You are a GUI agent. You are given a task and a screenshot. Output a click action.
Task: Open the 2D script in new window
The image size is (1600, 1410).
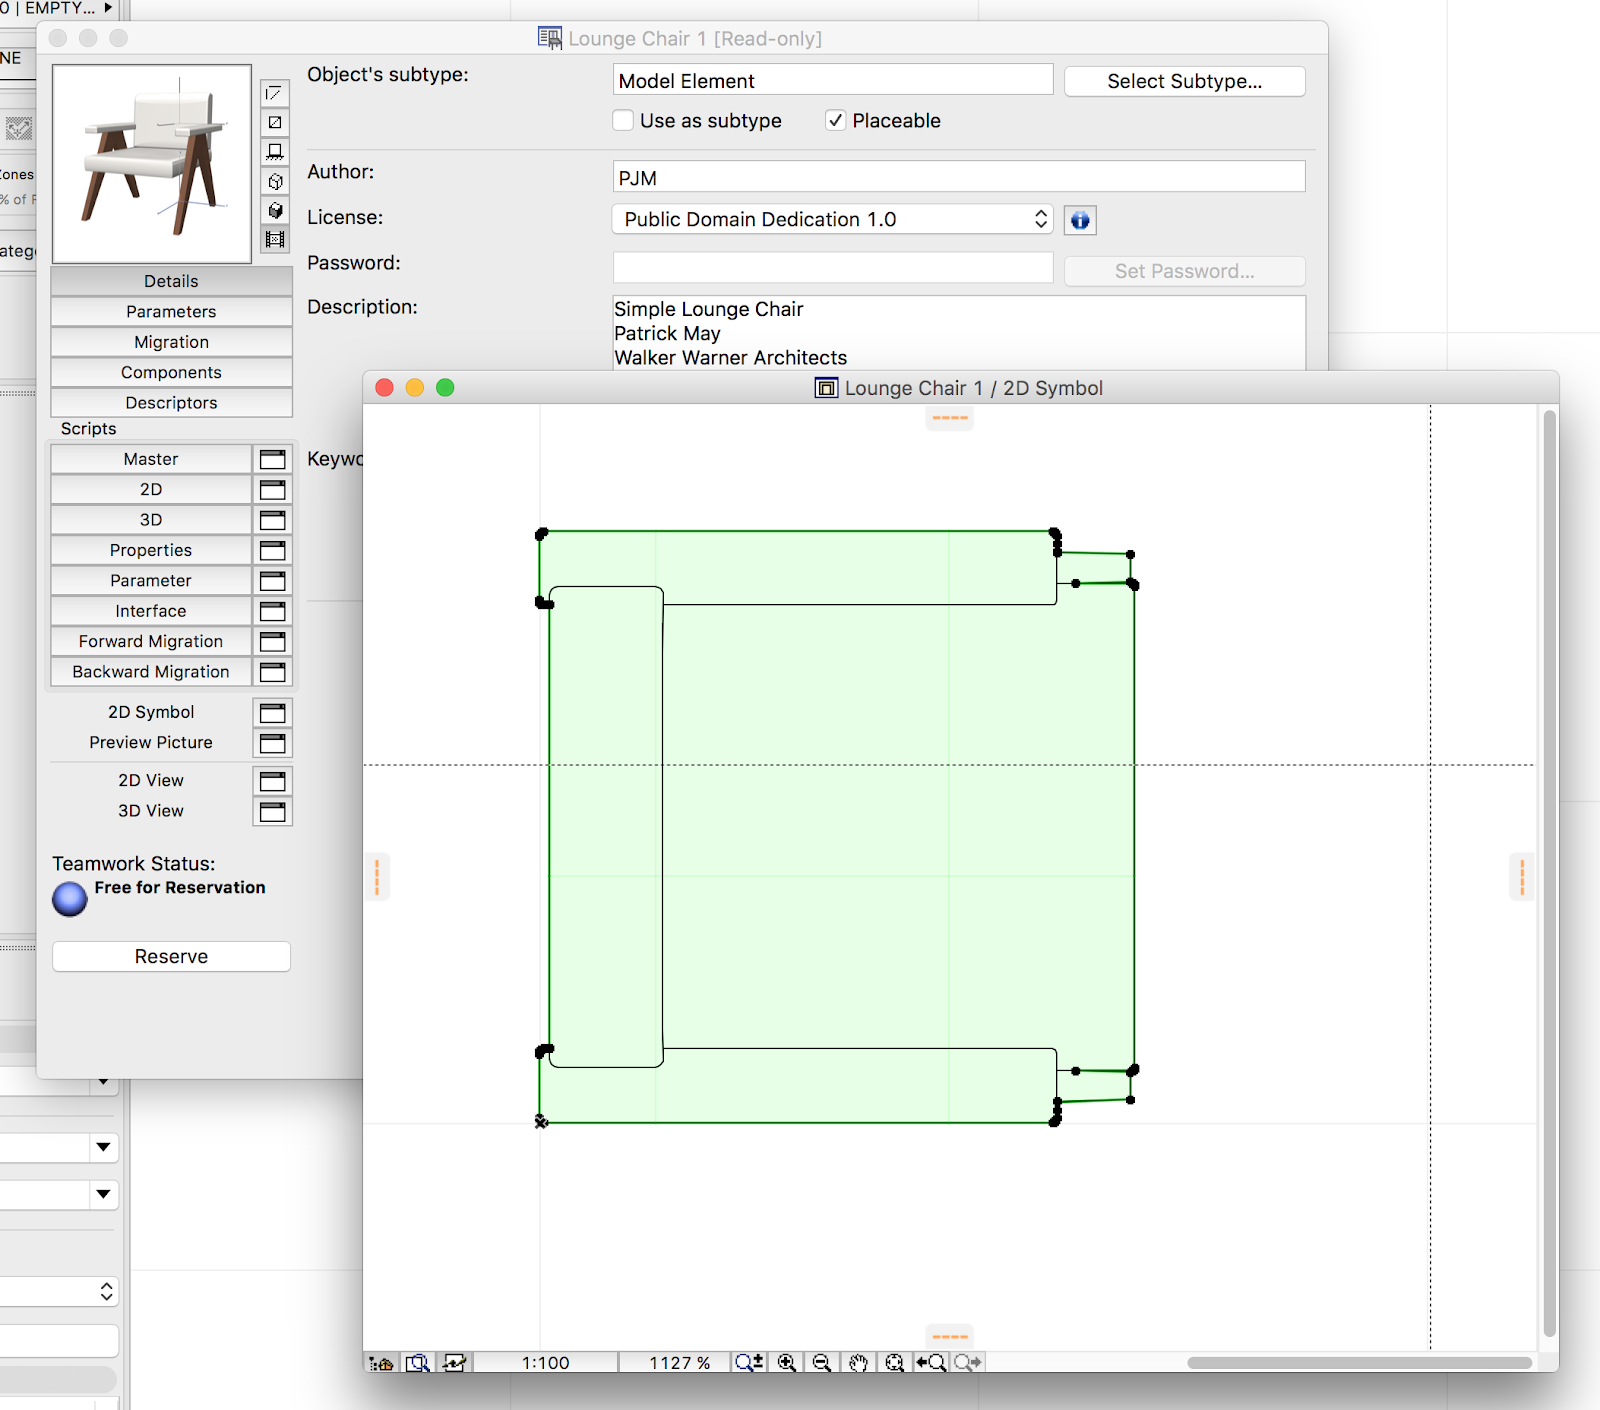click(273, 490)
